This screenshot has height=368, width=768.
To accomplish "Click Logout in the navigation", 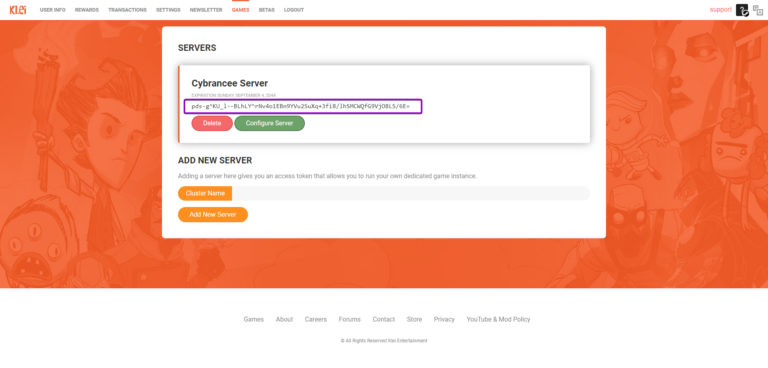I will coord(294,10).
